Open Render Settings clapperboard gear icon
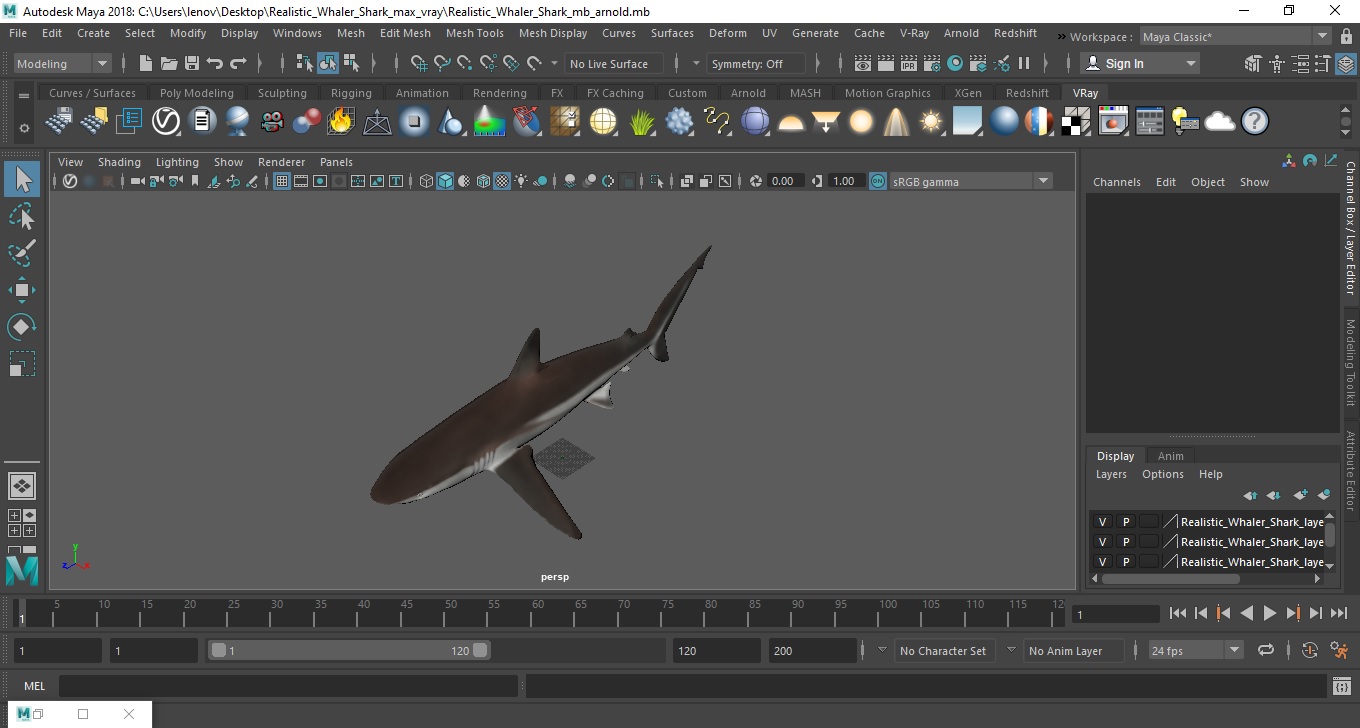Screen dimensions: 1360x728 (931, 63)
